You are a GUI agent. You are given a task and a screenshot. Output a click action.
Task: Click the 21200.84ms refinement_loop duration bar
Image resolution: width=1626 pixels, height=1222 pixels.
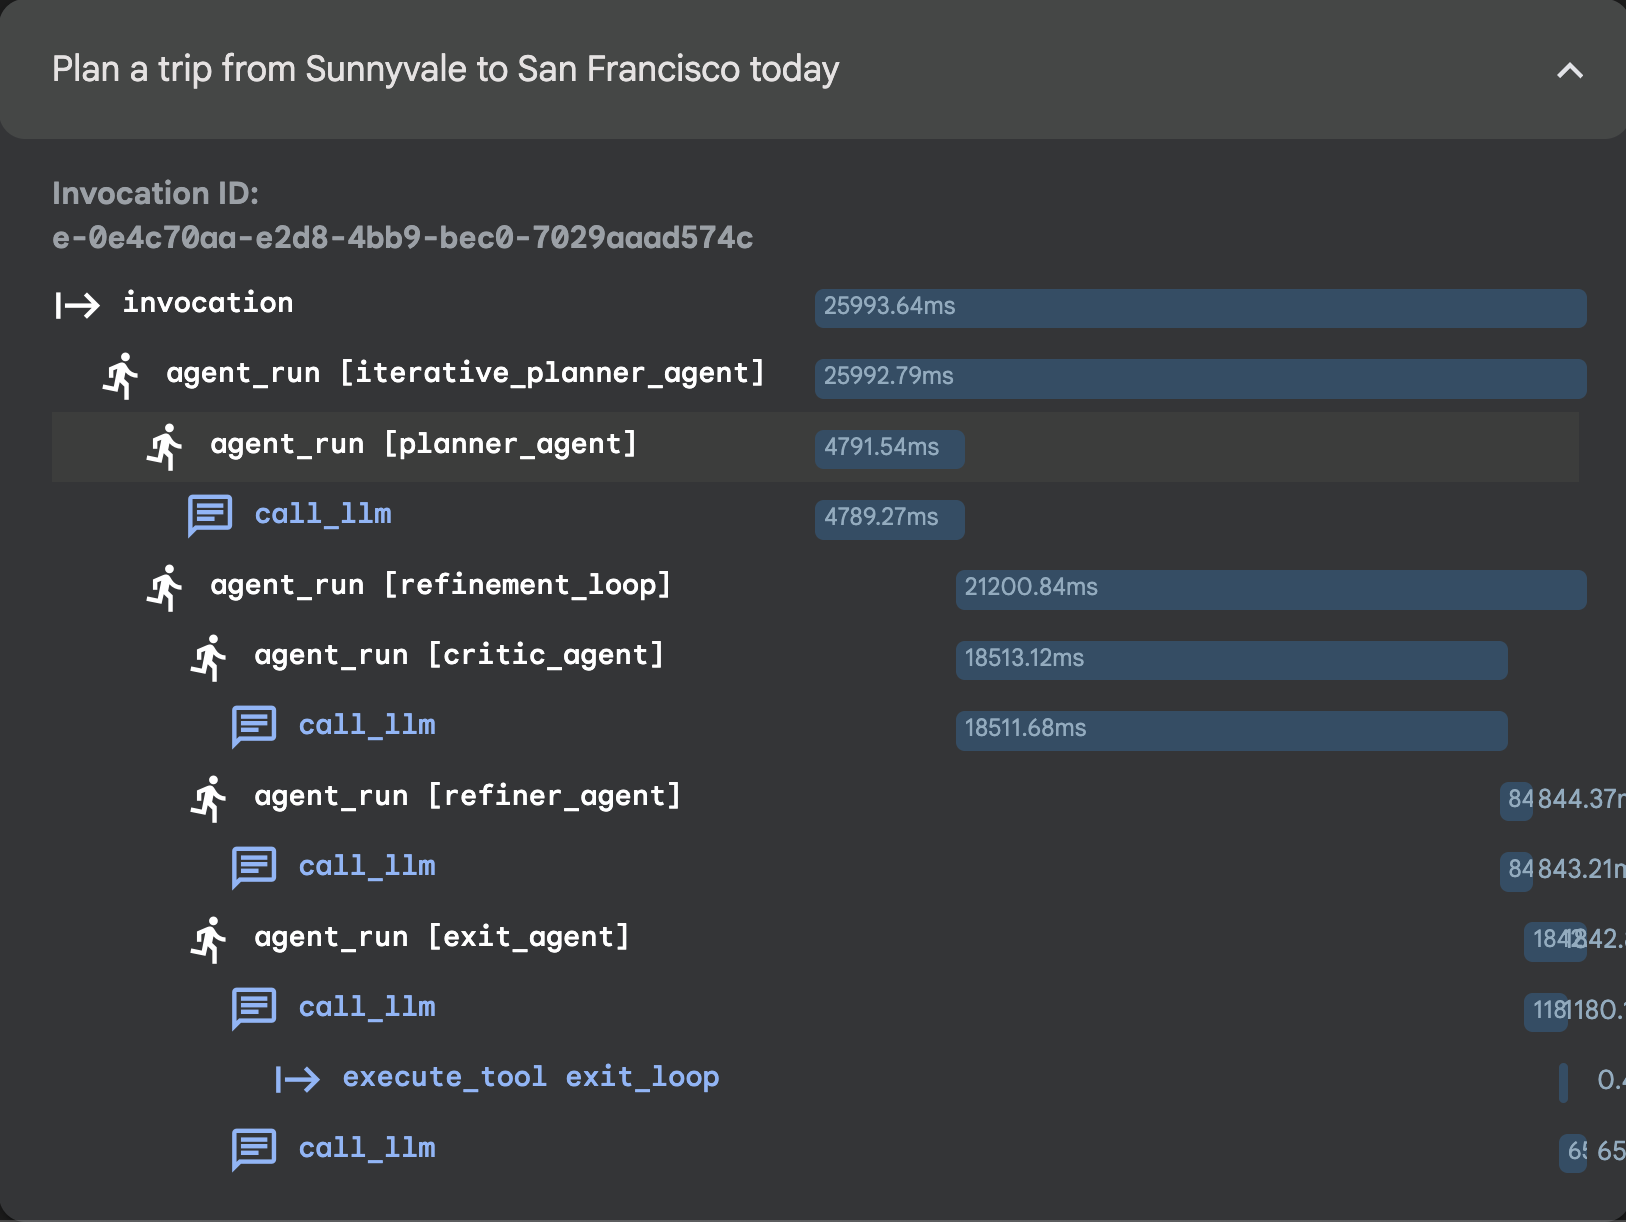1270,589
